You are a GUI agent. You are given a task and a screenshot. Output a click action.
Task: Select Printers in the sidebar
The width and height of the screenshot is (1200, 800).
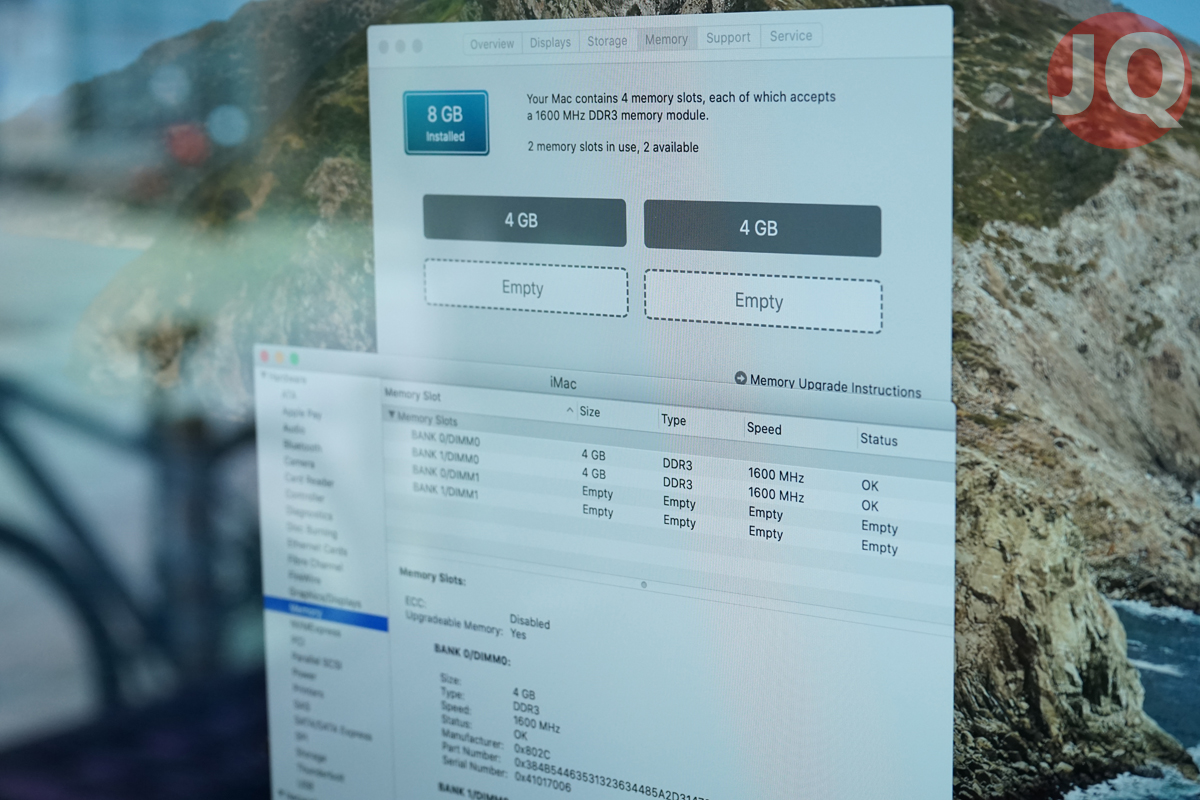coord(308,691)
